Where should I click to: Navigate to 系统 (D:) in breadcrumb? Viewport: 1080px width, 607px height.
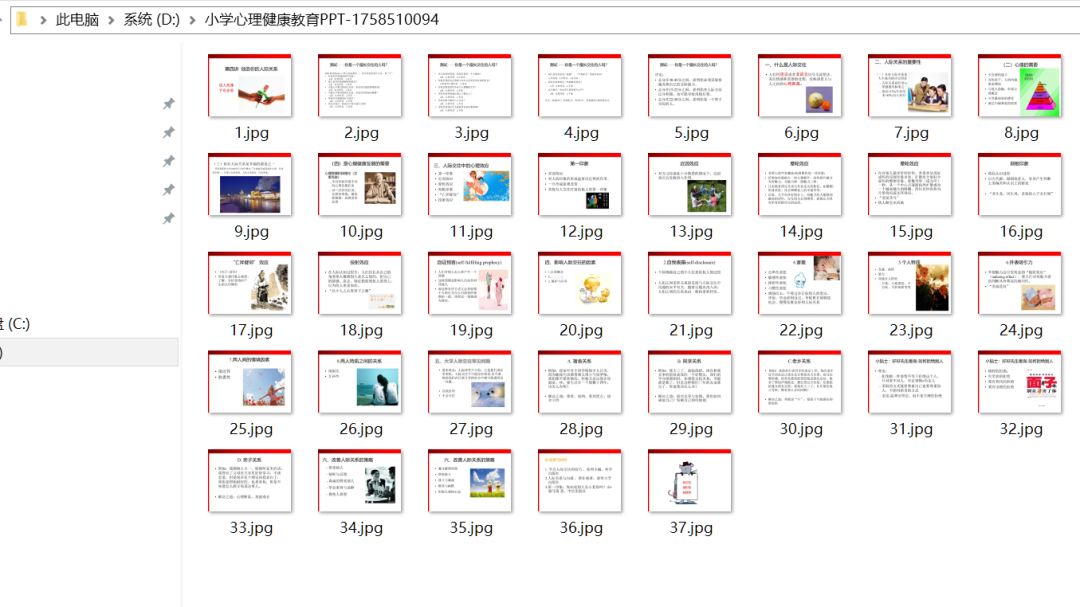point(152,19)
